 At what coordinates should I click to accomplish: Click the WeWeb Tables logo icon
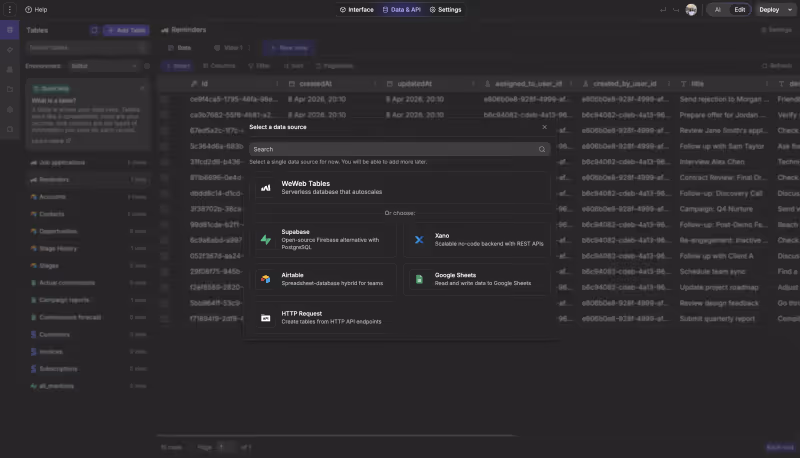[x=266, y=188]
